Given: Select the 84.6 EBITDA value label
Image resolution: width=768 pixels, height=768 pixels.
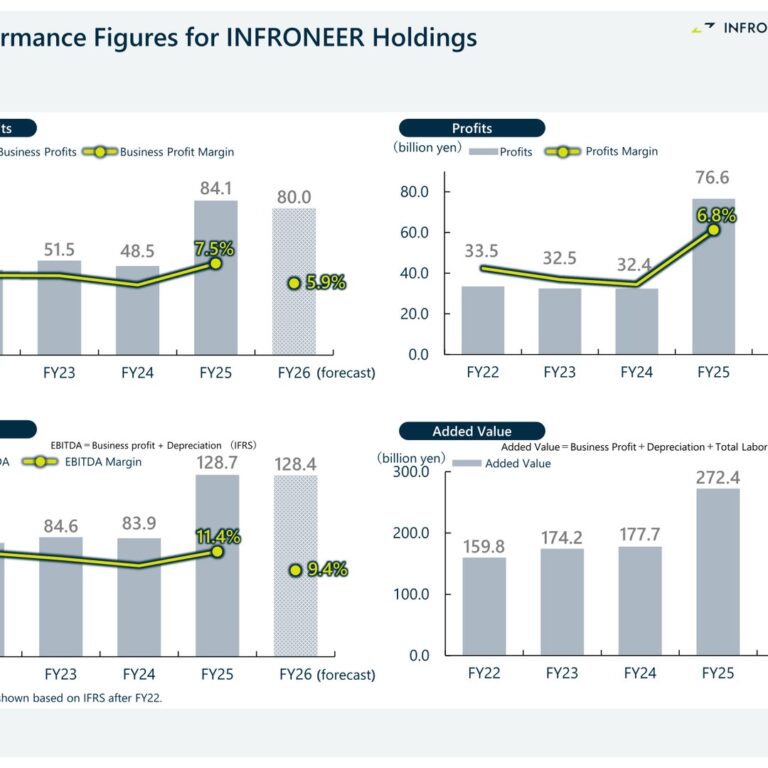Looking at the screenshot, I should 61,526.
